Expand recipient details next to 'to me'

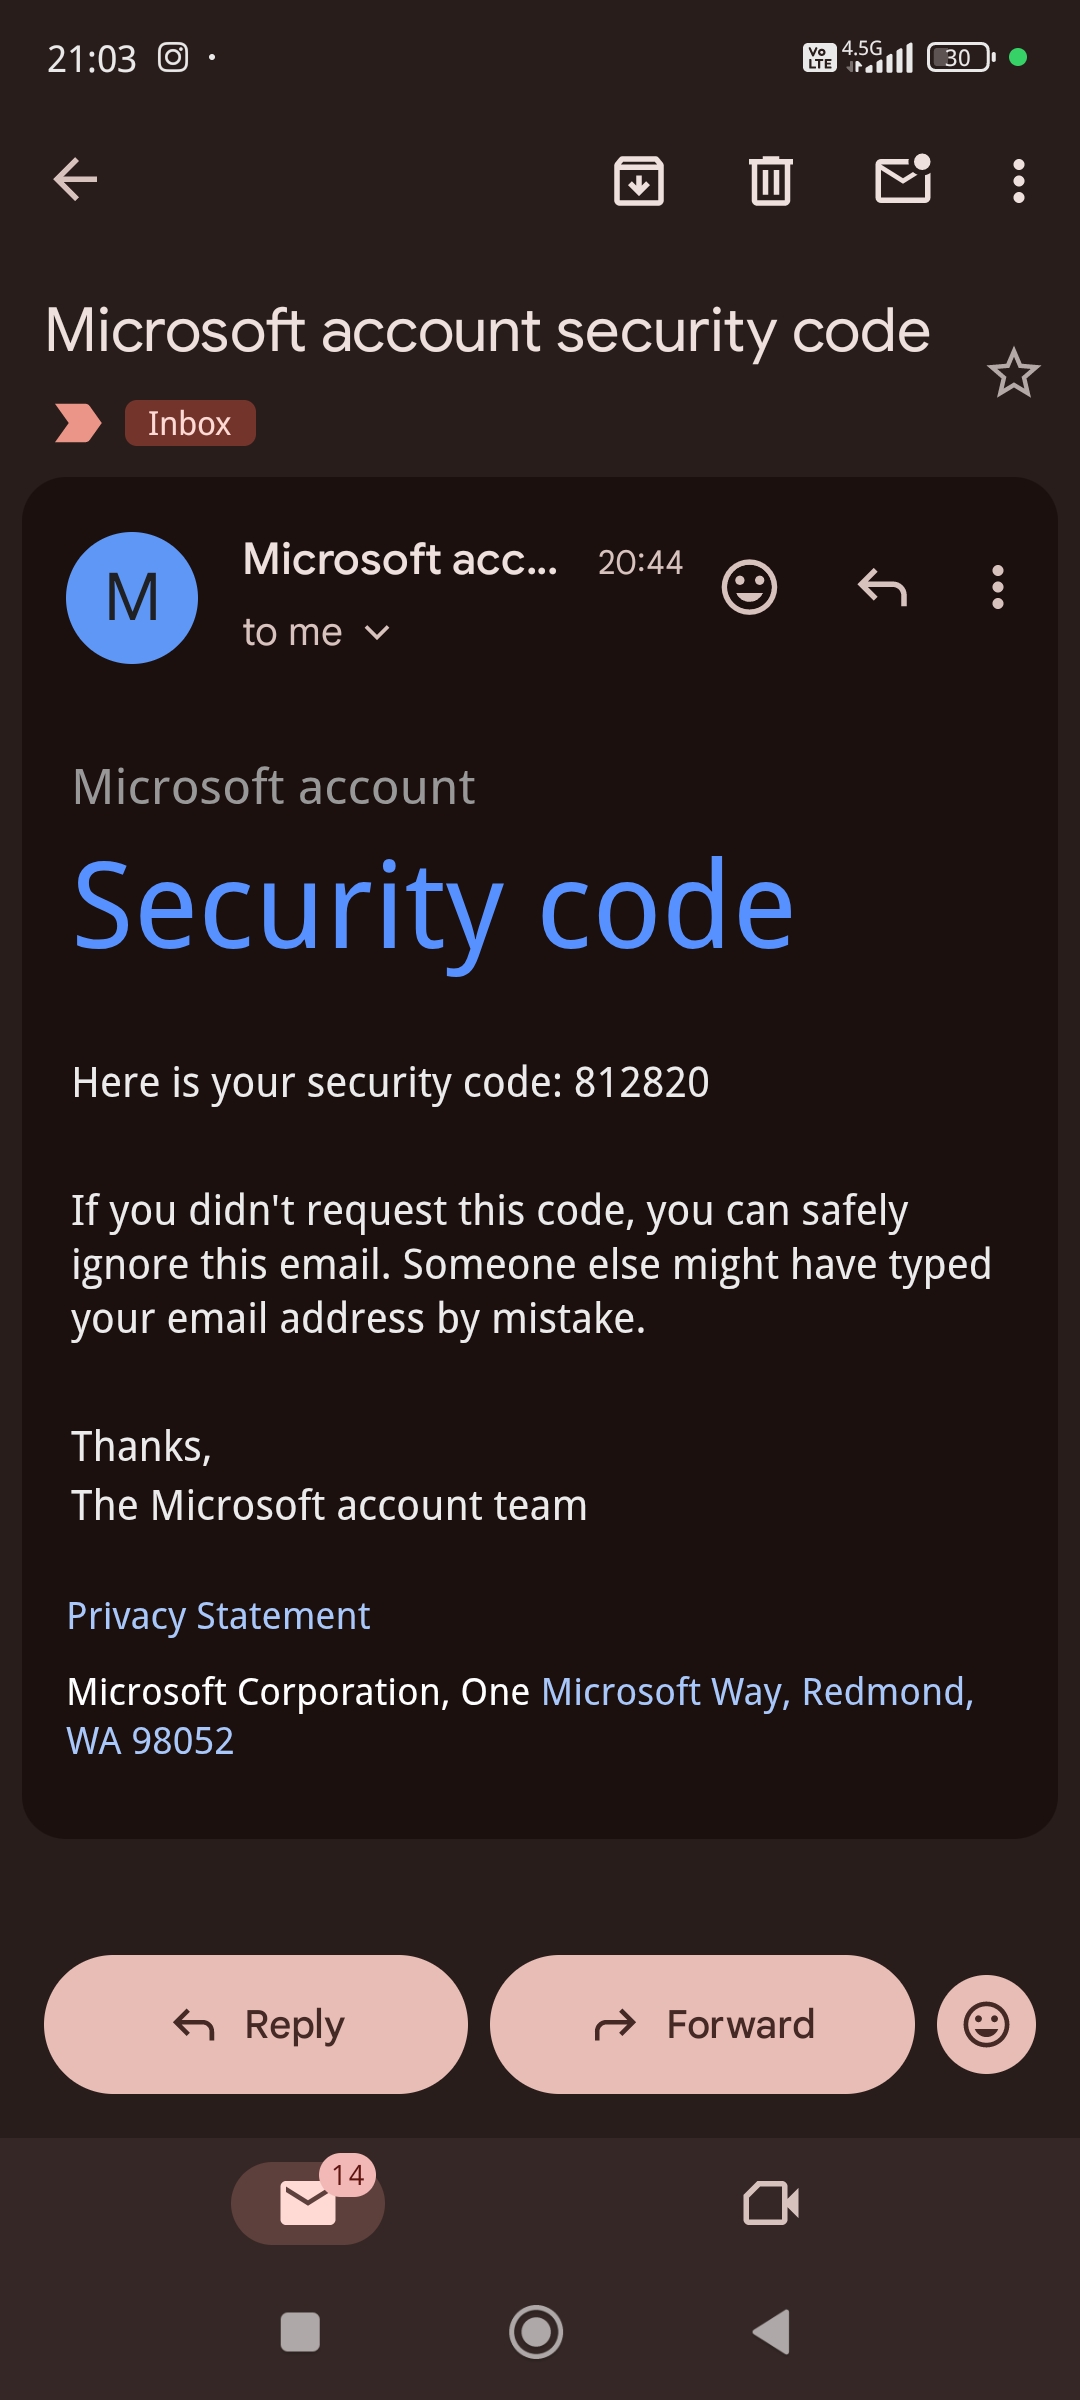tap(377, 633)
